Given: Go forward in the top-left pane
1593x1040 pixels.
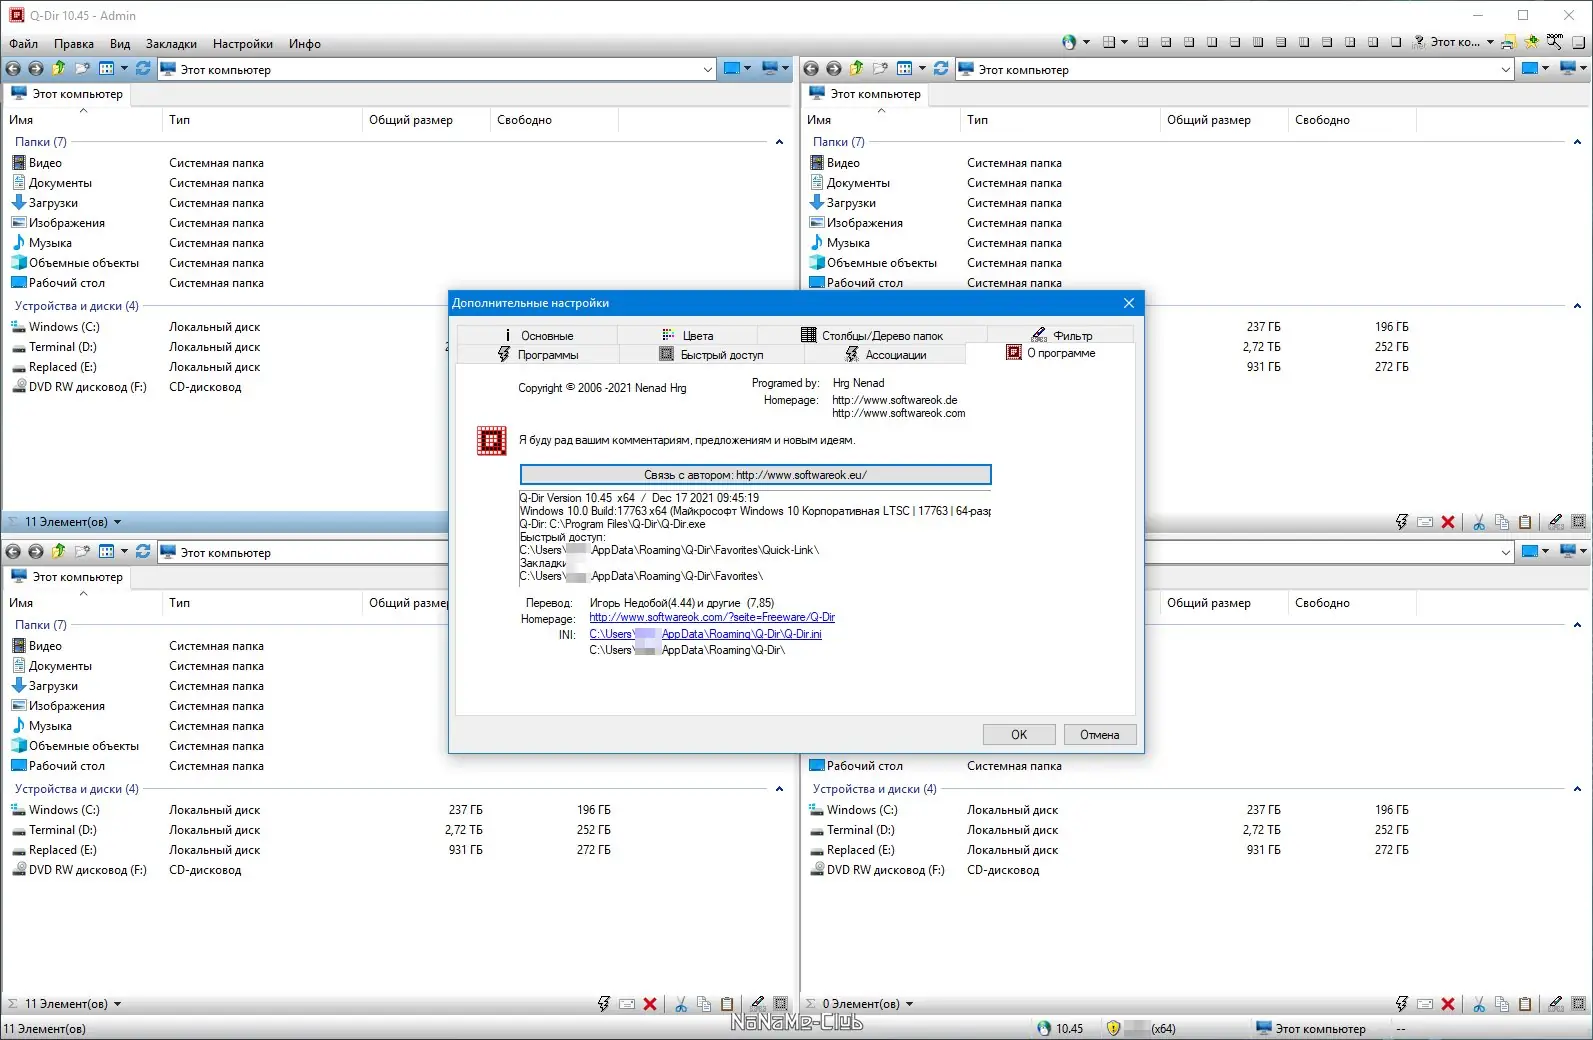Looking at the screenshot, I should 35,69.
